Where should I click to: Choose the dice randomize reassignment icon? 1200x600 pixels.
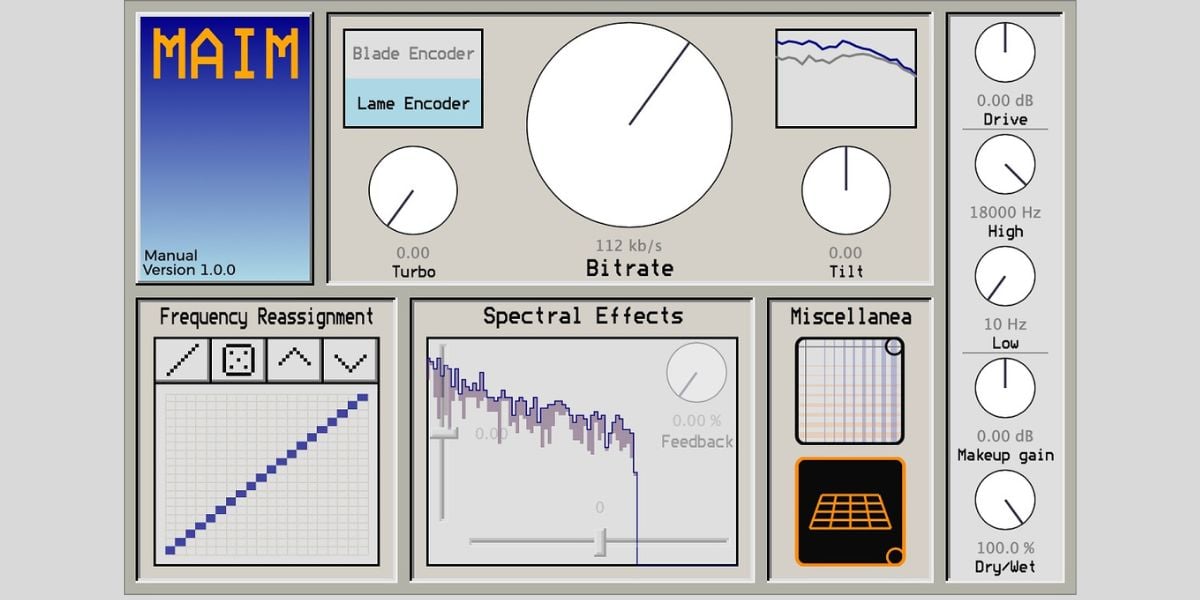coord(238,360)
